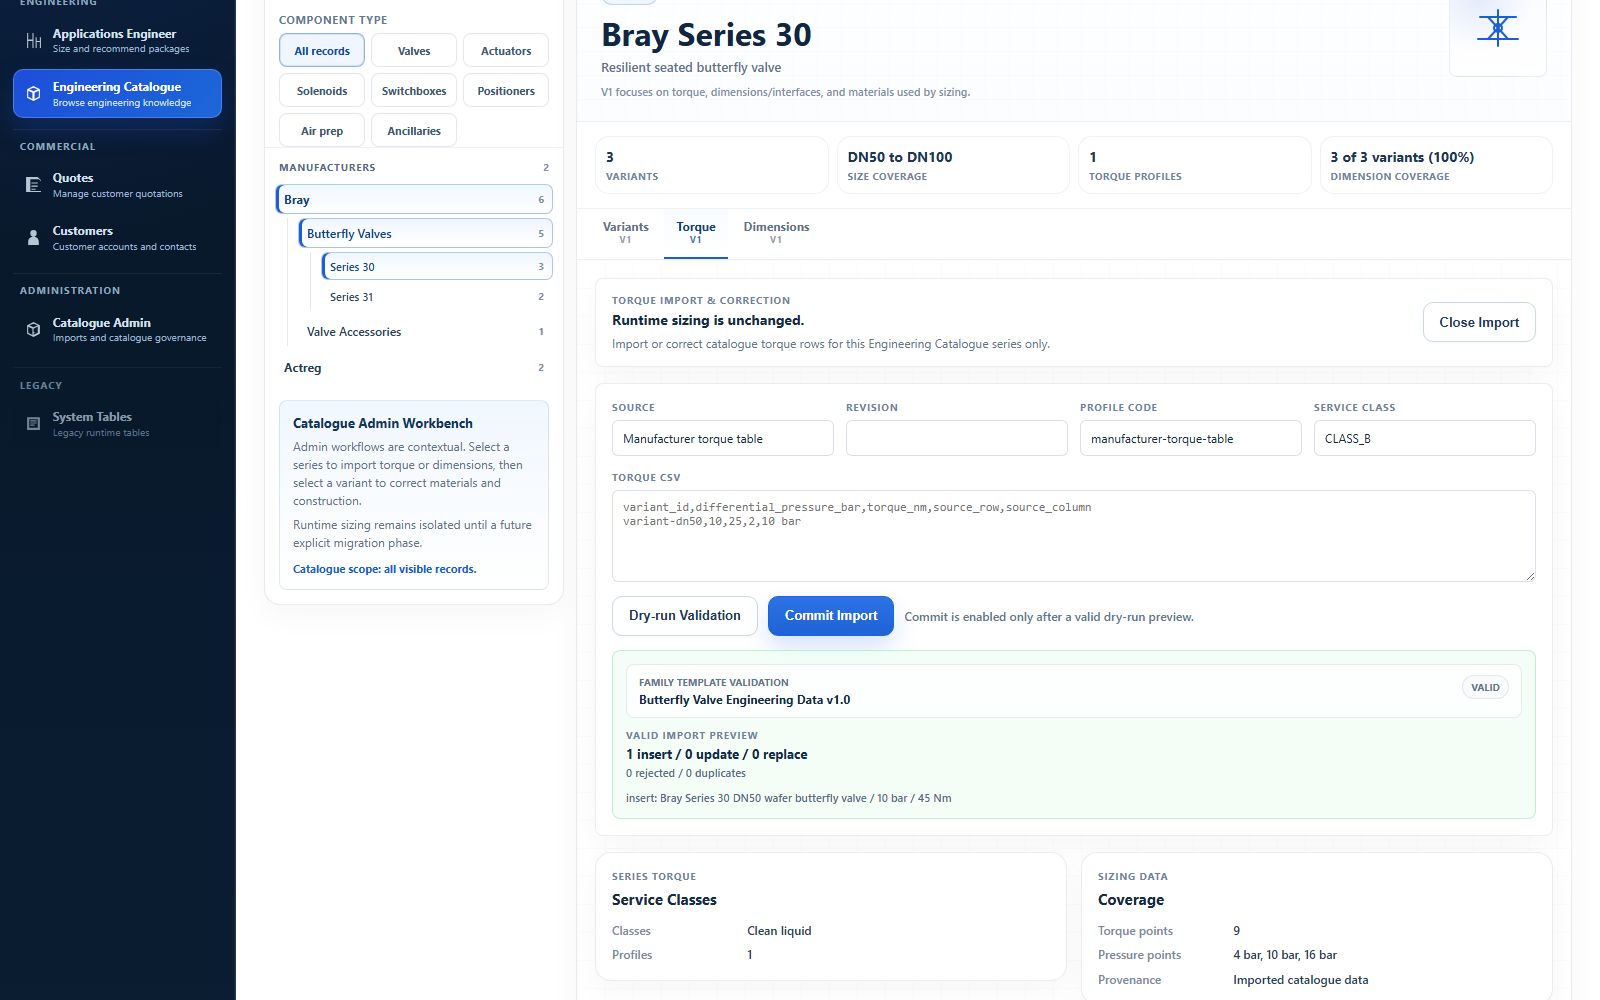This screenshot has height=1000, width=1600.
Task: Toggle the Switchboxes component filter
Action: click(414, 91)
